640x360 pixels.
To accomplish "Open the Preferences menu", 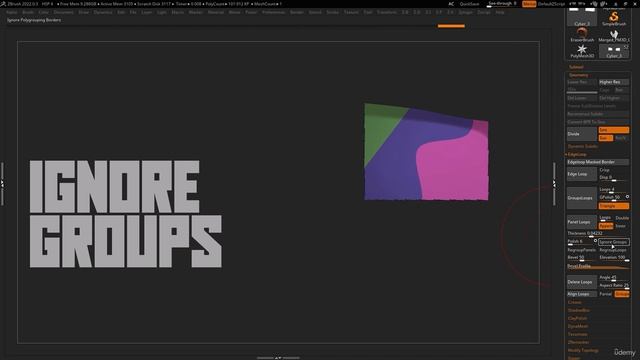I will coord(273,12).
